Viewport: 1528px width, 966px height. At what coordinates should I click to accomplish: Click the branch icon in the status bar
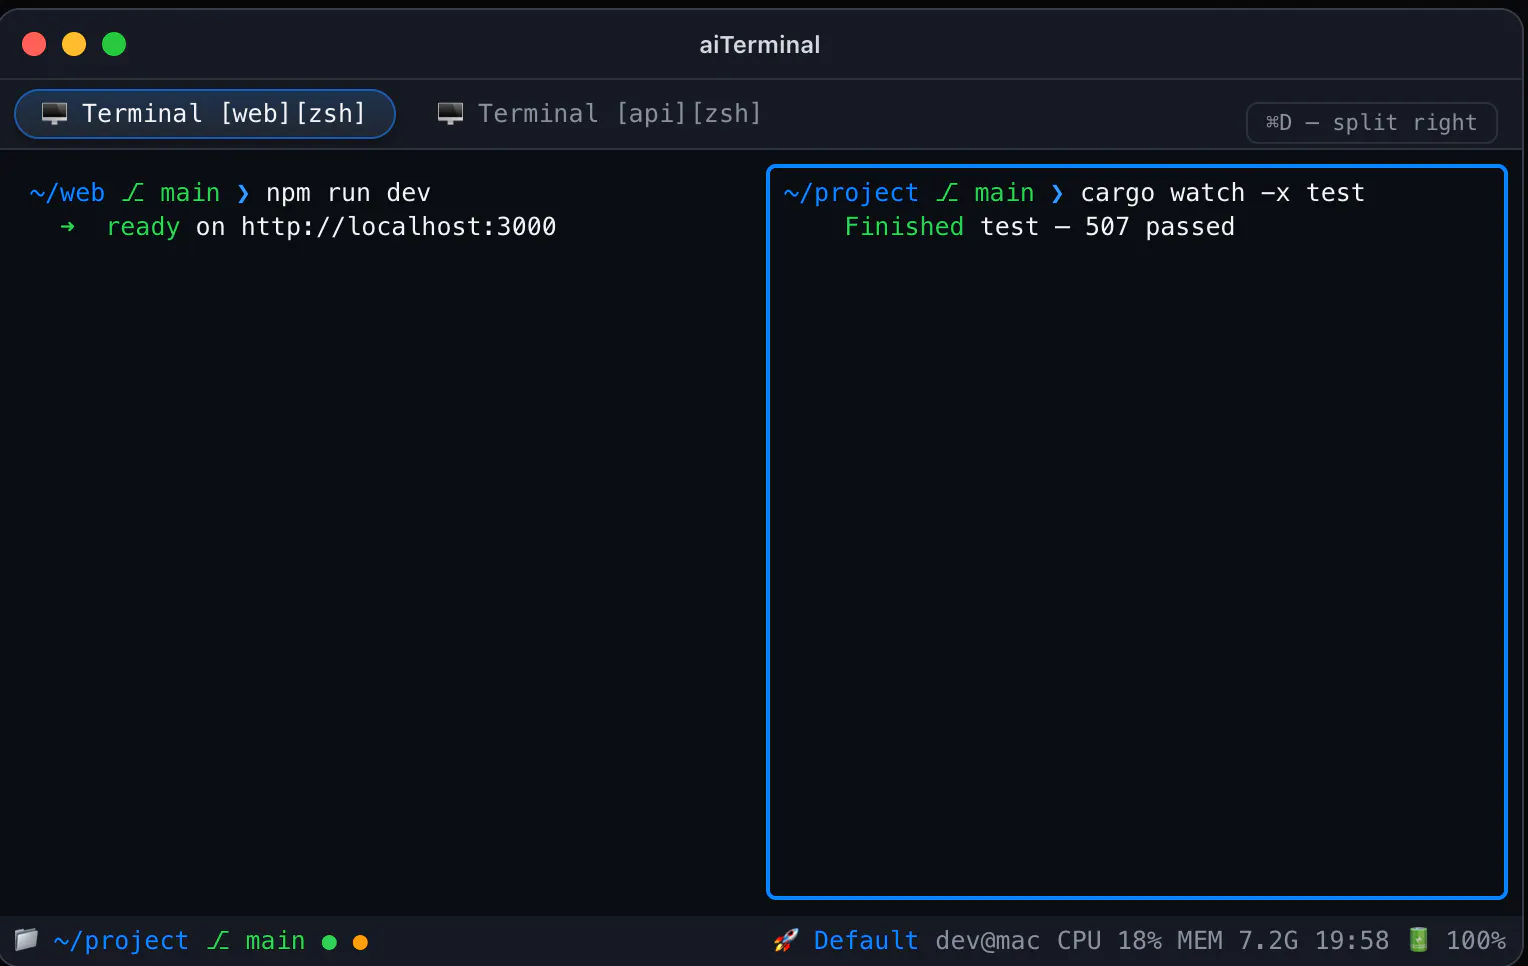218,941
